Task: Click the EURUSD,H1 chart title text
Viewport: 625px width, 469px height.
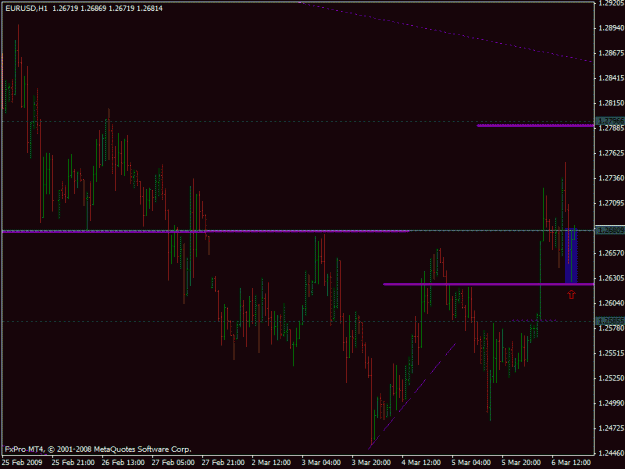Action: coord(26,8)
